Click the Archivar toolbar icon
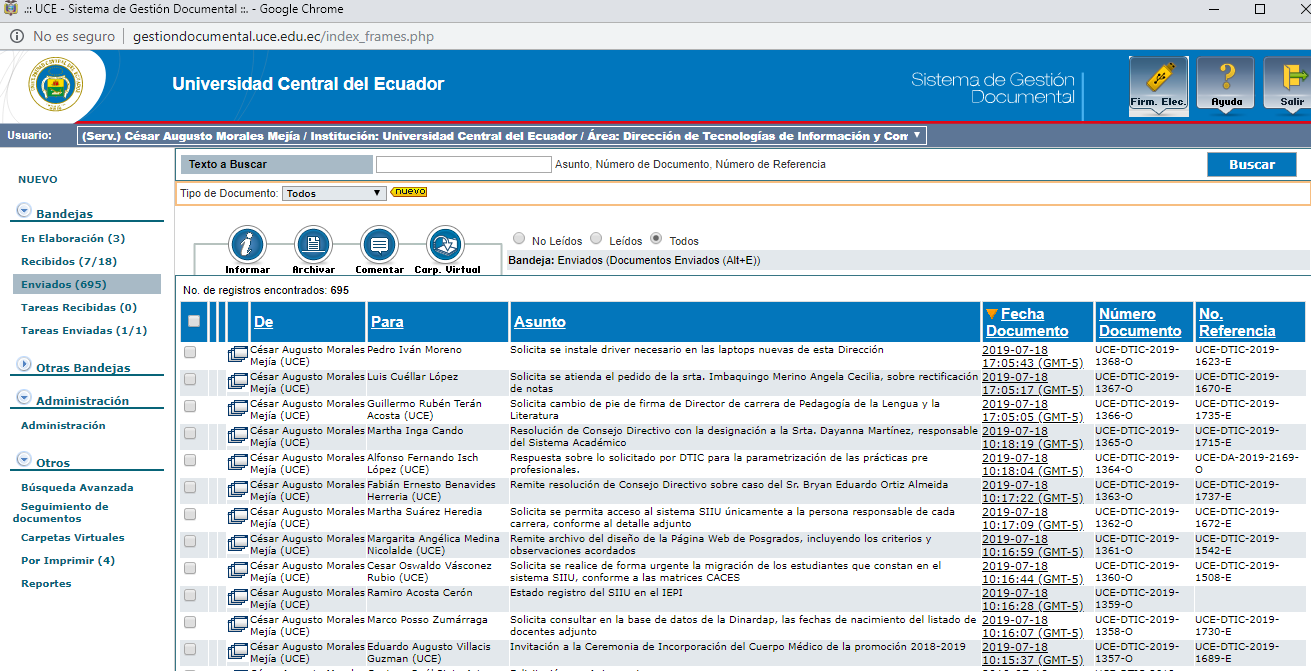This screenshot has width=1311, height=671. point(313,251)
